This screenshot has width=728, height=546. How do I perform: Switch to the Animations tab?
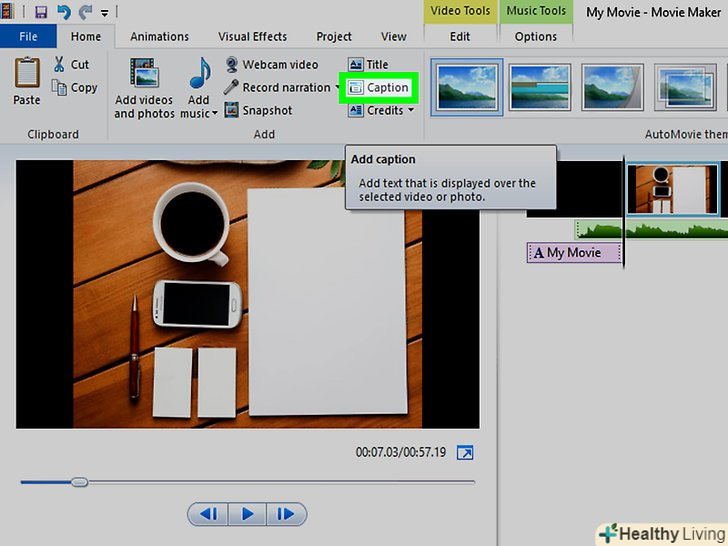coord(159,37)
